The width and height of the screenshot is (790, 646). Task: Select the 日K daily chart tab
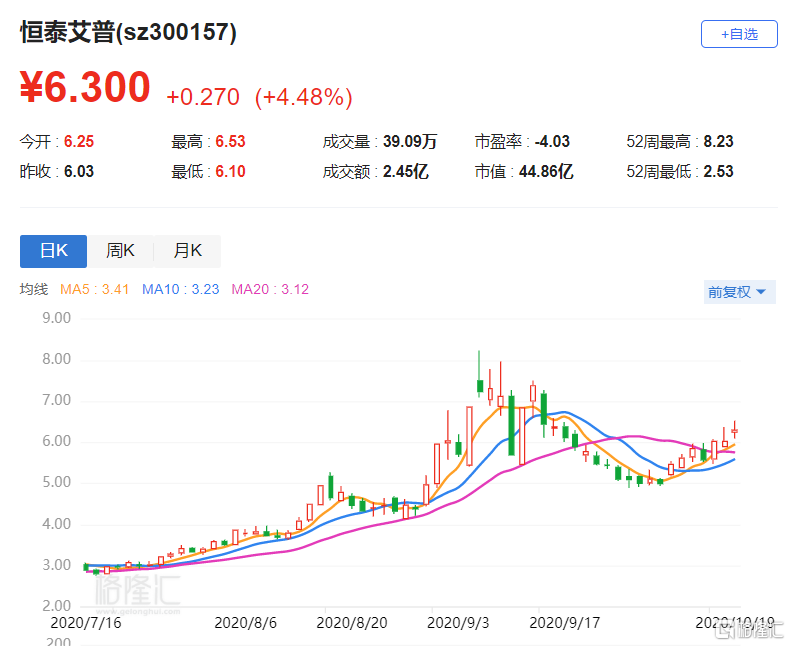pyautogui.click(x=53, y=251)
